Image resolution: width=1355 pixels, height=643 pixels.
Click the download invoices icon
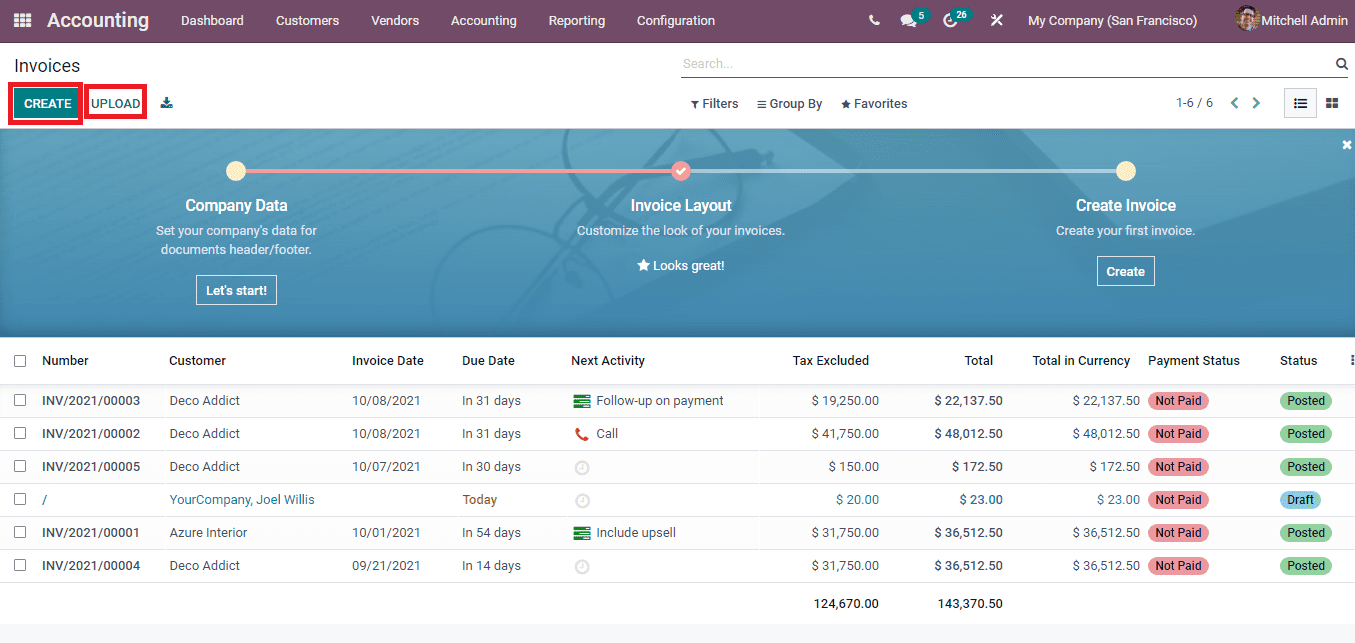tap(166, 102)
